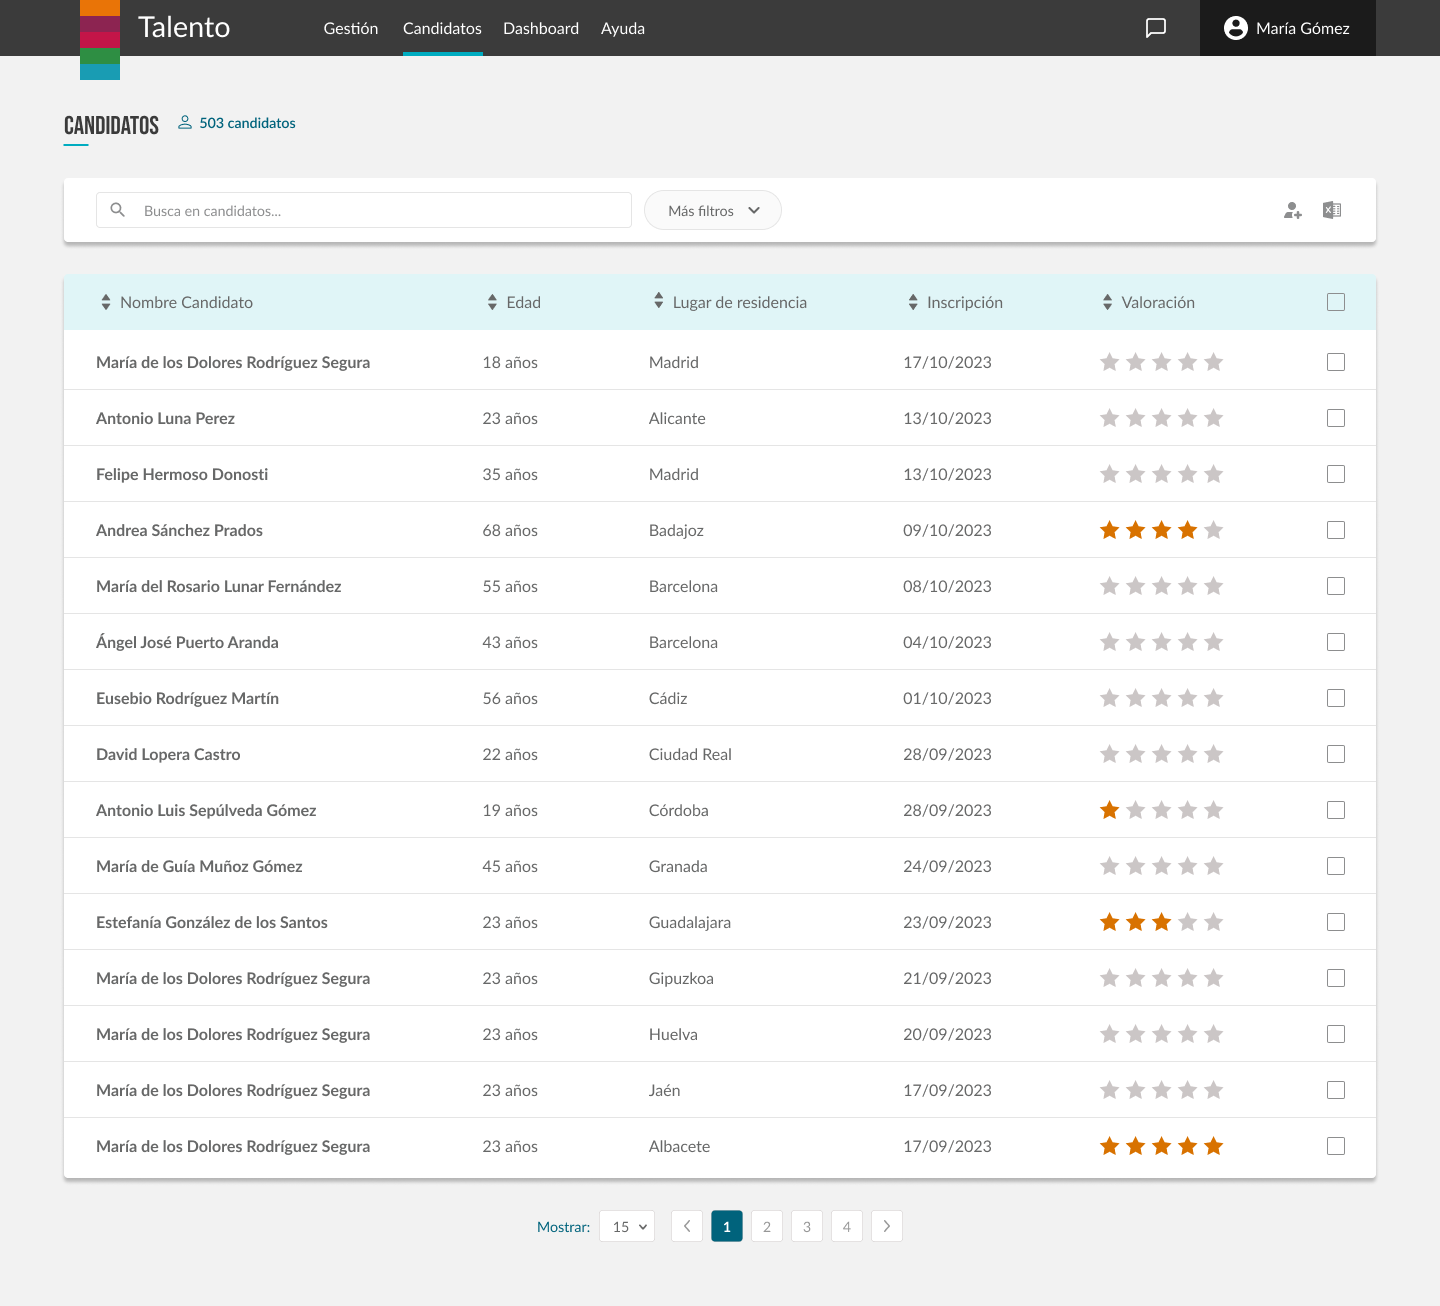Export candidates with the Excel icon

[x=1332, y=210]
